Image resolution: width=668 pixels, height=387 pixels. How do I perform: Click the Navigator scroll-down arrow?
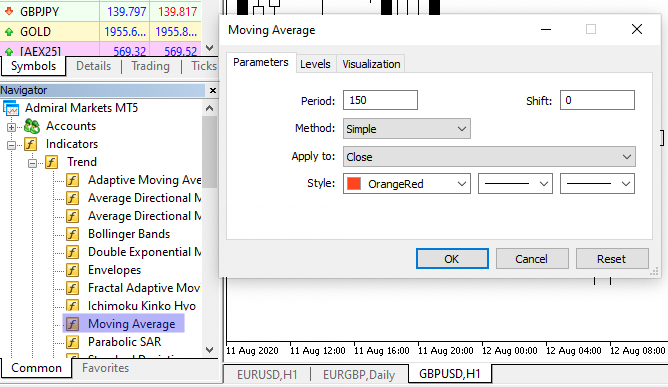[x=210, y=350]
